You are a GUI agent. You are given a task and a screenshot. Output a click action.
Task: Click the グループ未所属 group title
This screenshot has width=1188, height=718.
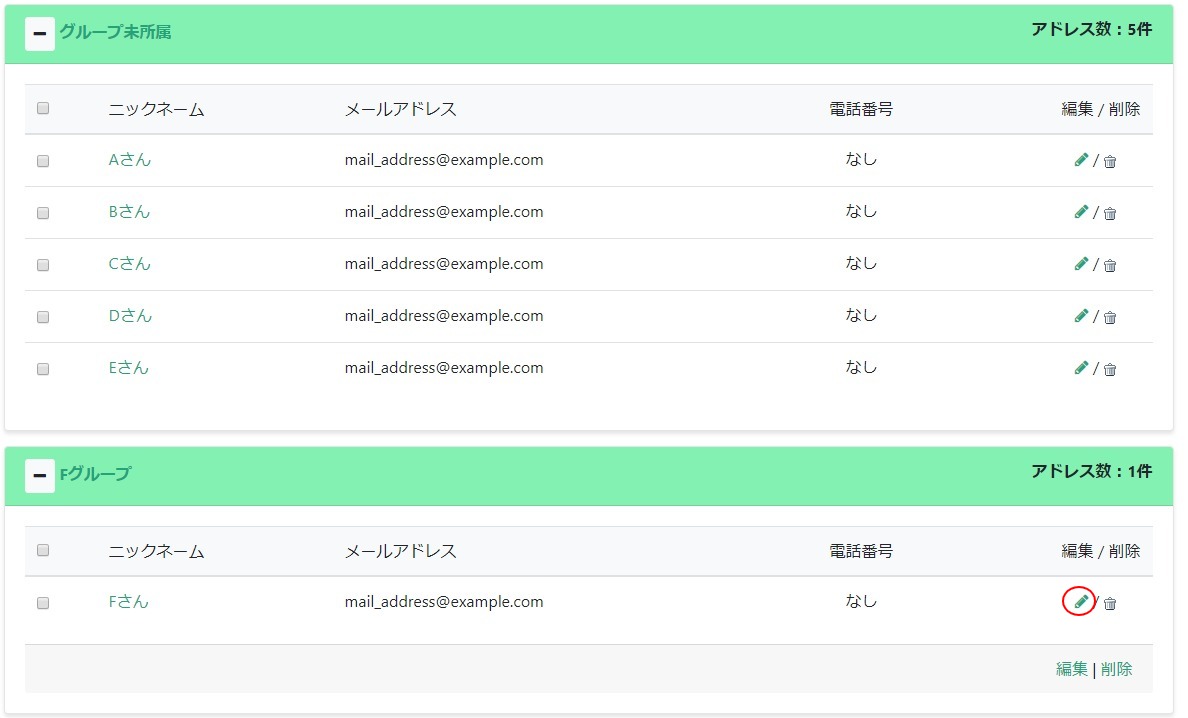pos(115,32)
